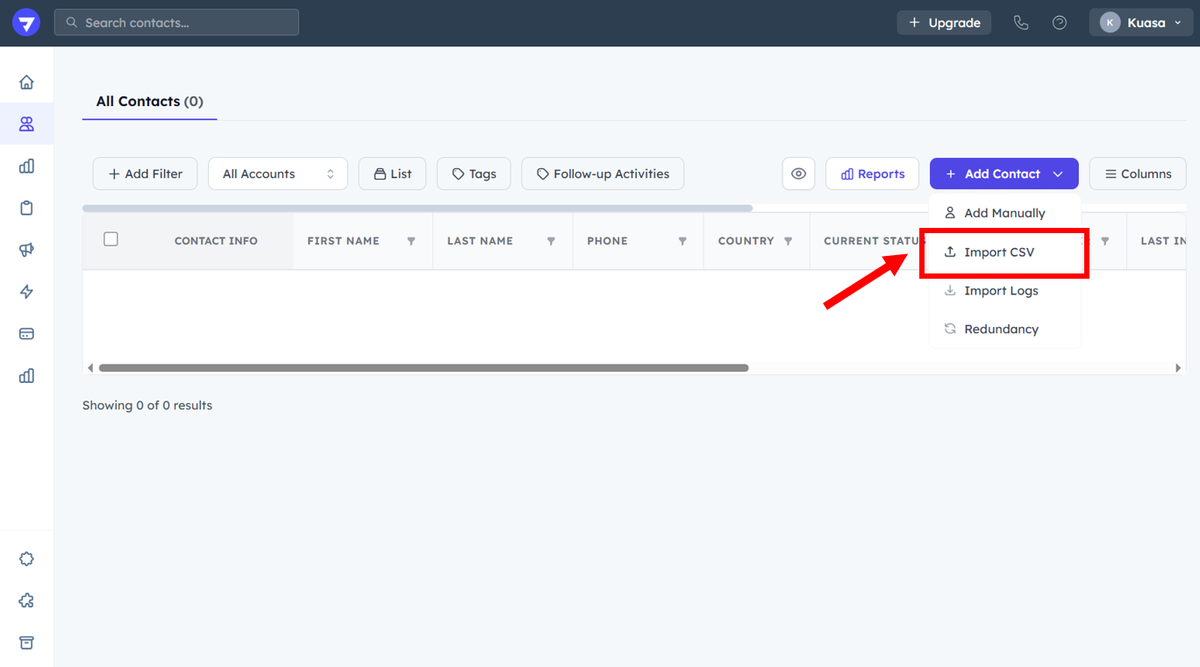This screenshot has height=667, width=1200.
Task: Open the megaphone campaigns icon in sidebar
Action: [27, 250]
